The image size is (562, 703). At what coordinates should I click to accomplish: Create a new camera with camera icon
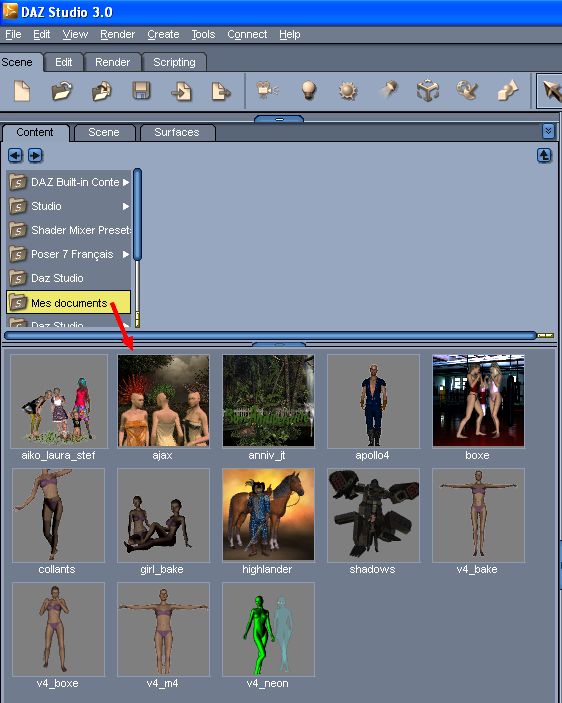pyautogui.click(x=268, y=90)
